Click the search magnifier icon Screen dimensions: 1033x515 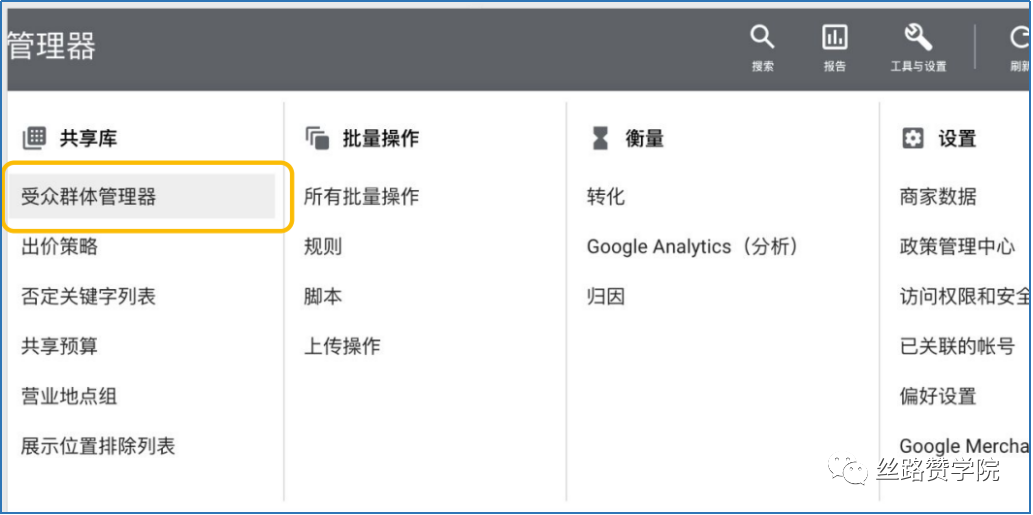(x=762, y=38)
